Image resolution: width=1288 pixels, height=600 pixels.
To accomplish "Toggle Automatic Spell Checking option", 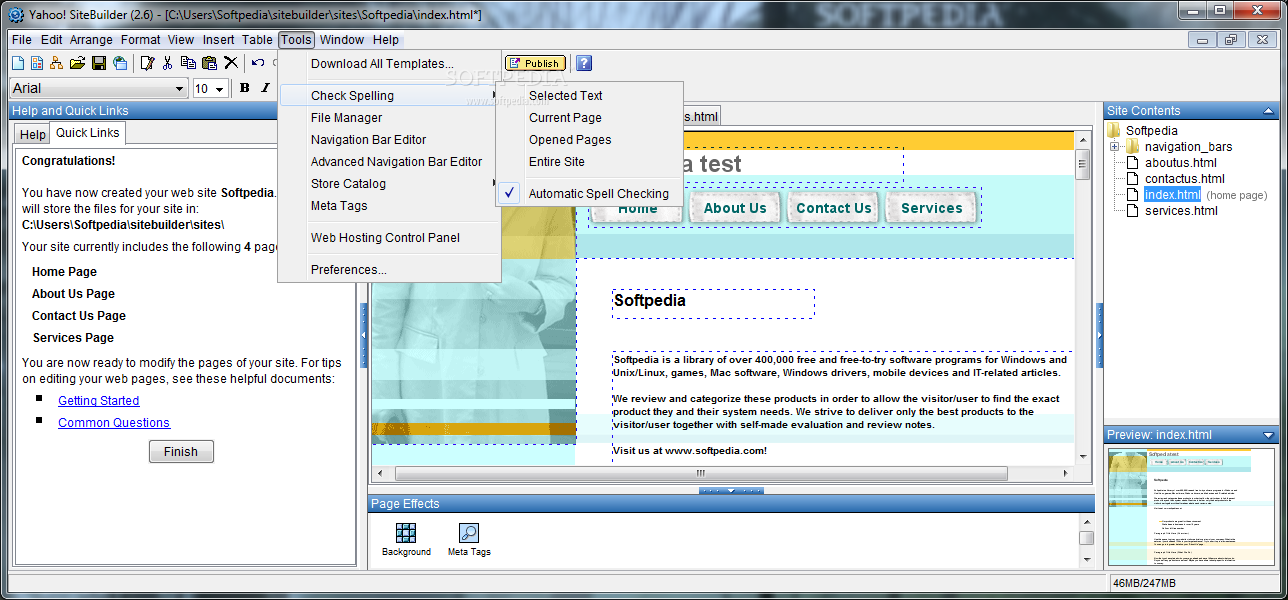I will [x=589, y=193].
